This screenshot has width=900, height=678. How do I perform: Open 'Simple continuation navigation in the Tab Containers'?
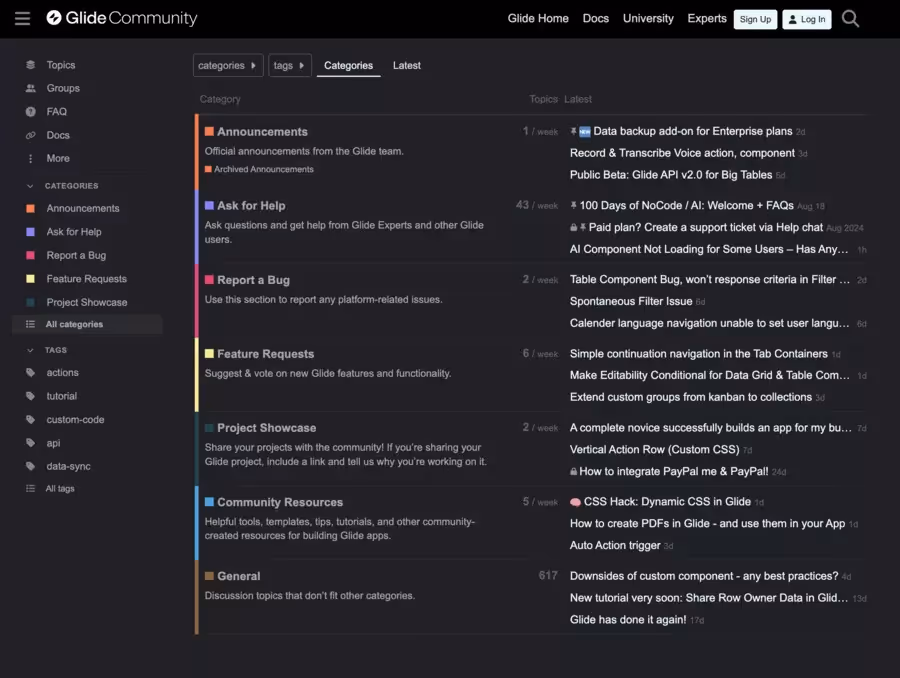tap(699, 354)
